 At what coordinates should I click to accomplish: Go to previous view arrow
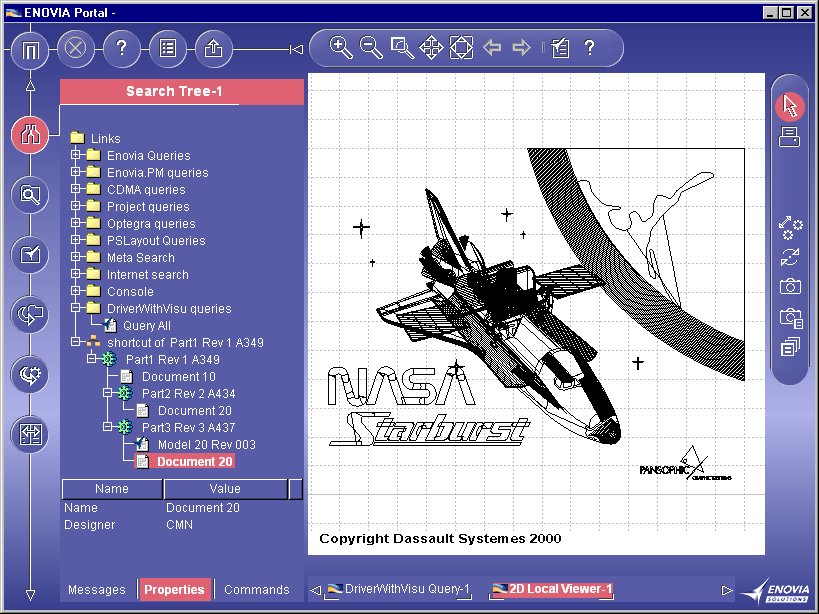click(492, 48)
